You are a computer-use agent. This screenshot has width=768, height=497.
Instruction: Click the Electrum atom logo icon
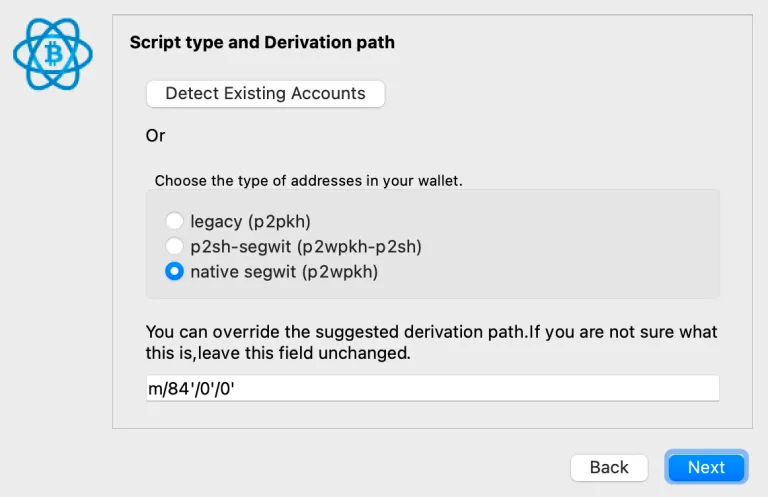tap(53, 54)
